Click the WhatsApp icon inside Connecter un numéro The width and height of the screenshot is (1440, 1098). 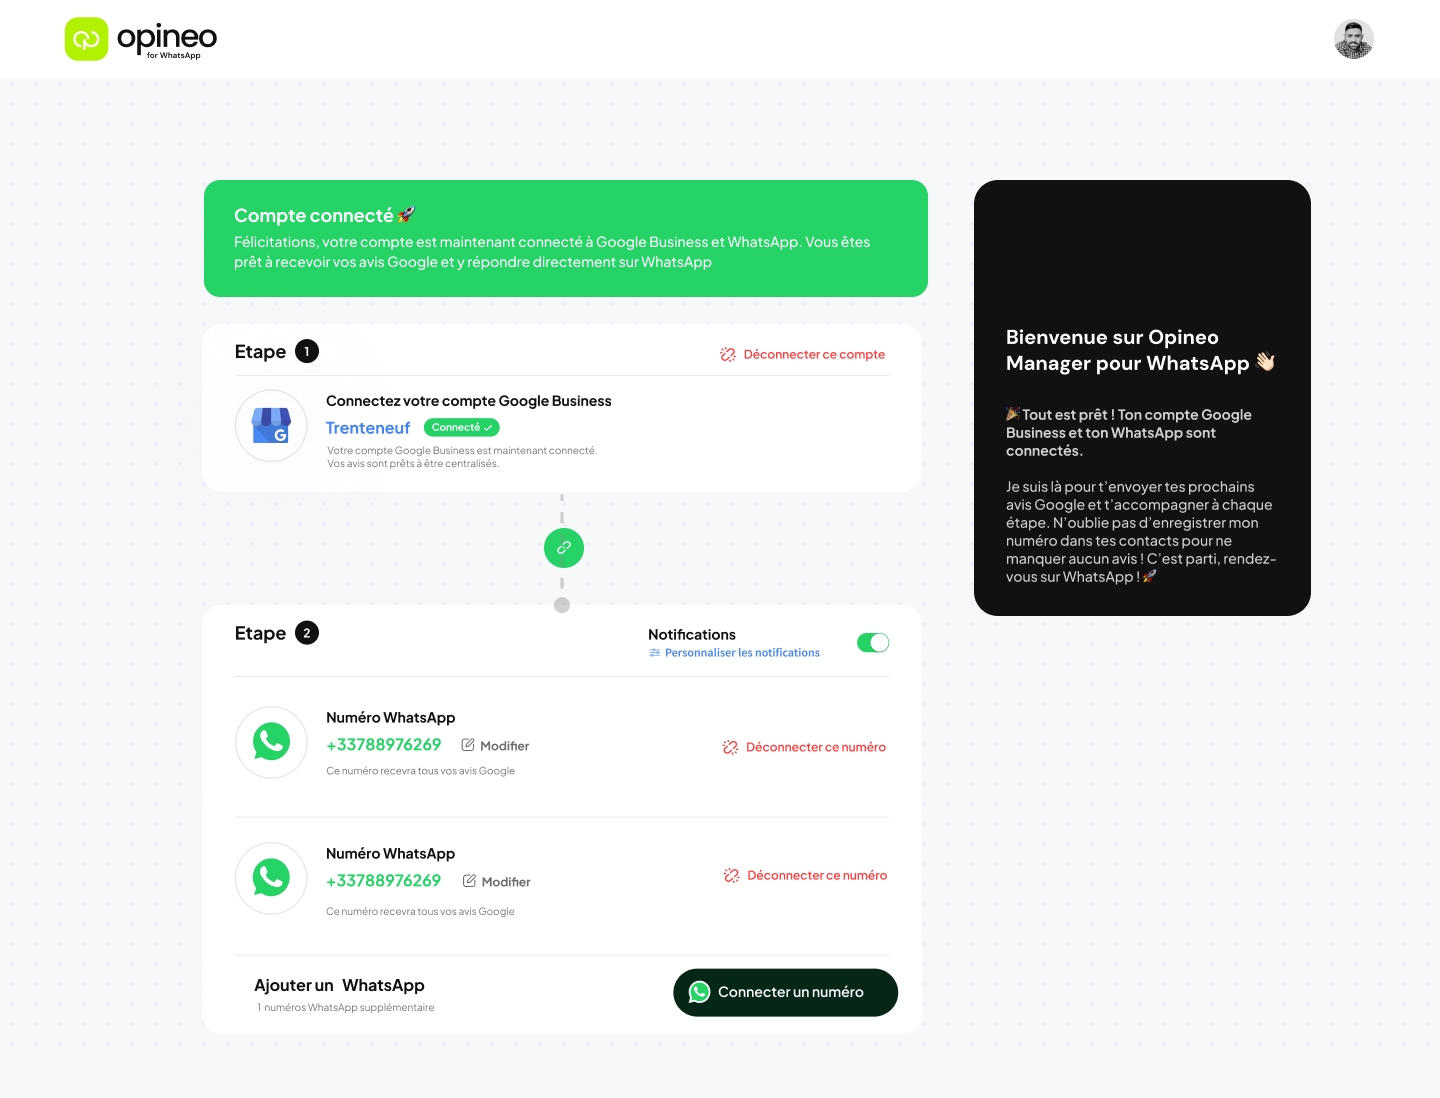[699, 992]
